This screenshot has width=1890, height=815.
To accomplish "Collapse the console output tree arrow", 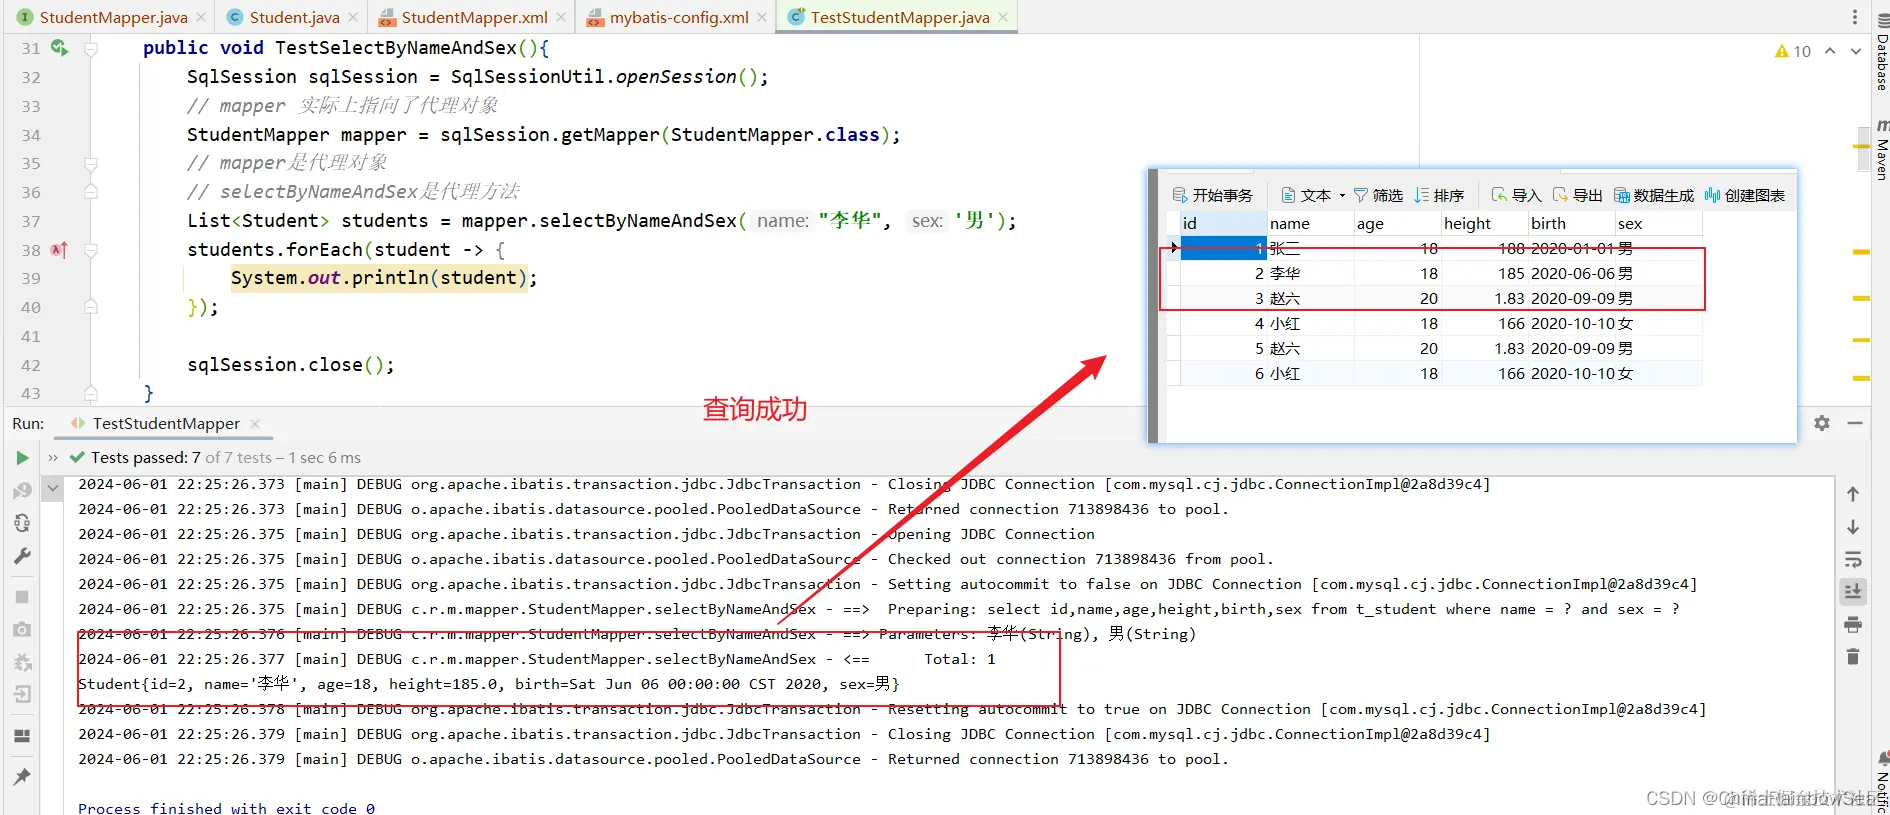I will click(x=53, y=488).
